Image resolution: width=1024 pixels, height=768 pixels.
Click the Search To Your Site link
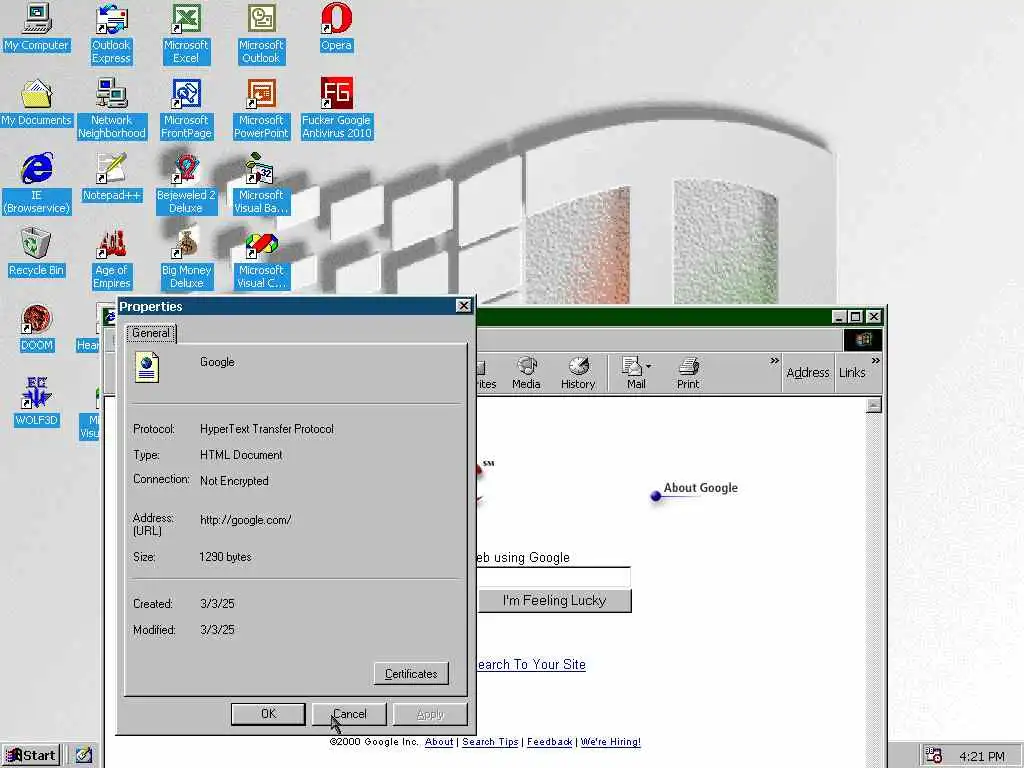(531, 665)
